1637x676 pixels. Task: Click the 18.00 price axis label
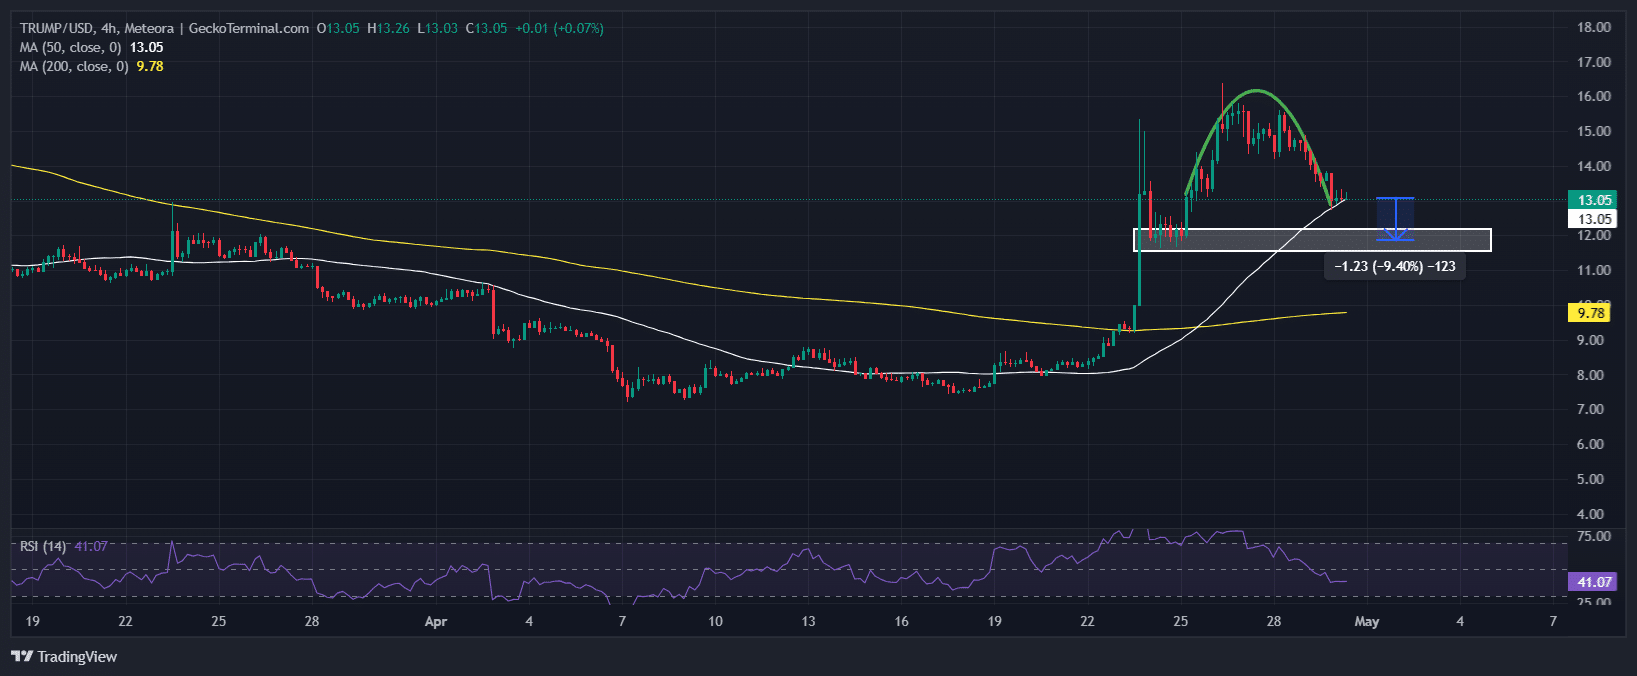[x=1594, y=27]
